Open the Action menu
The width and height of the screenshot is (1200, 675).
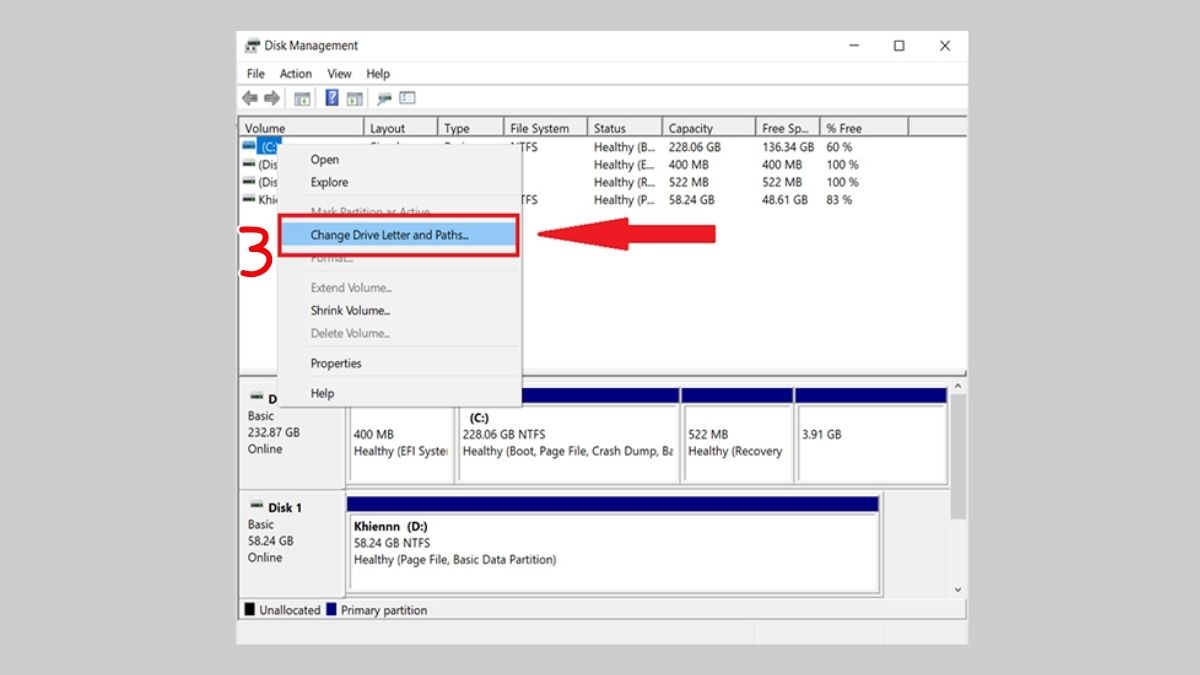(x=295, y=74)
